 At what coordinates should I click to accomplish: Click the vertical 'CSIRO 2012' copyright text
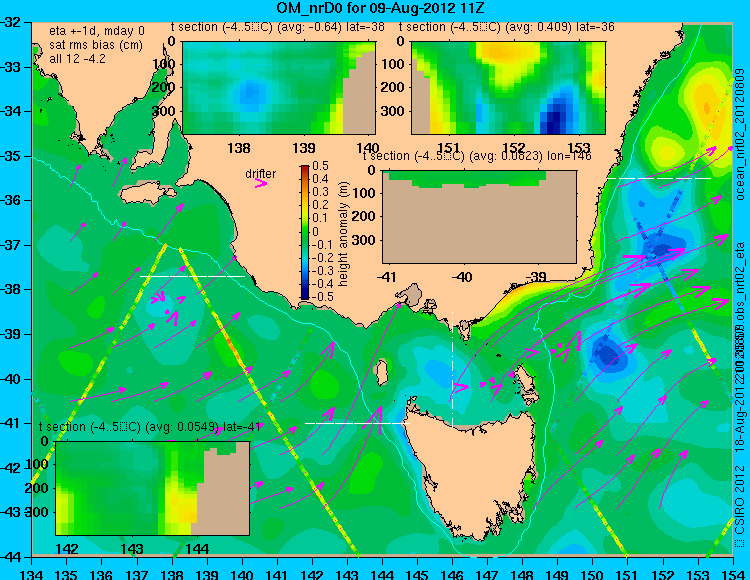[x=740, y=500]
